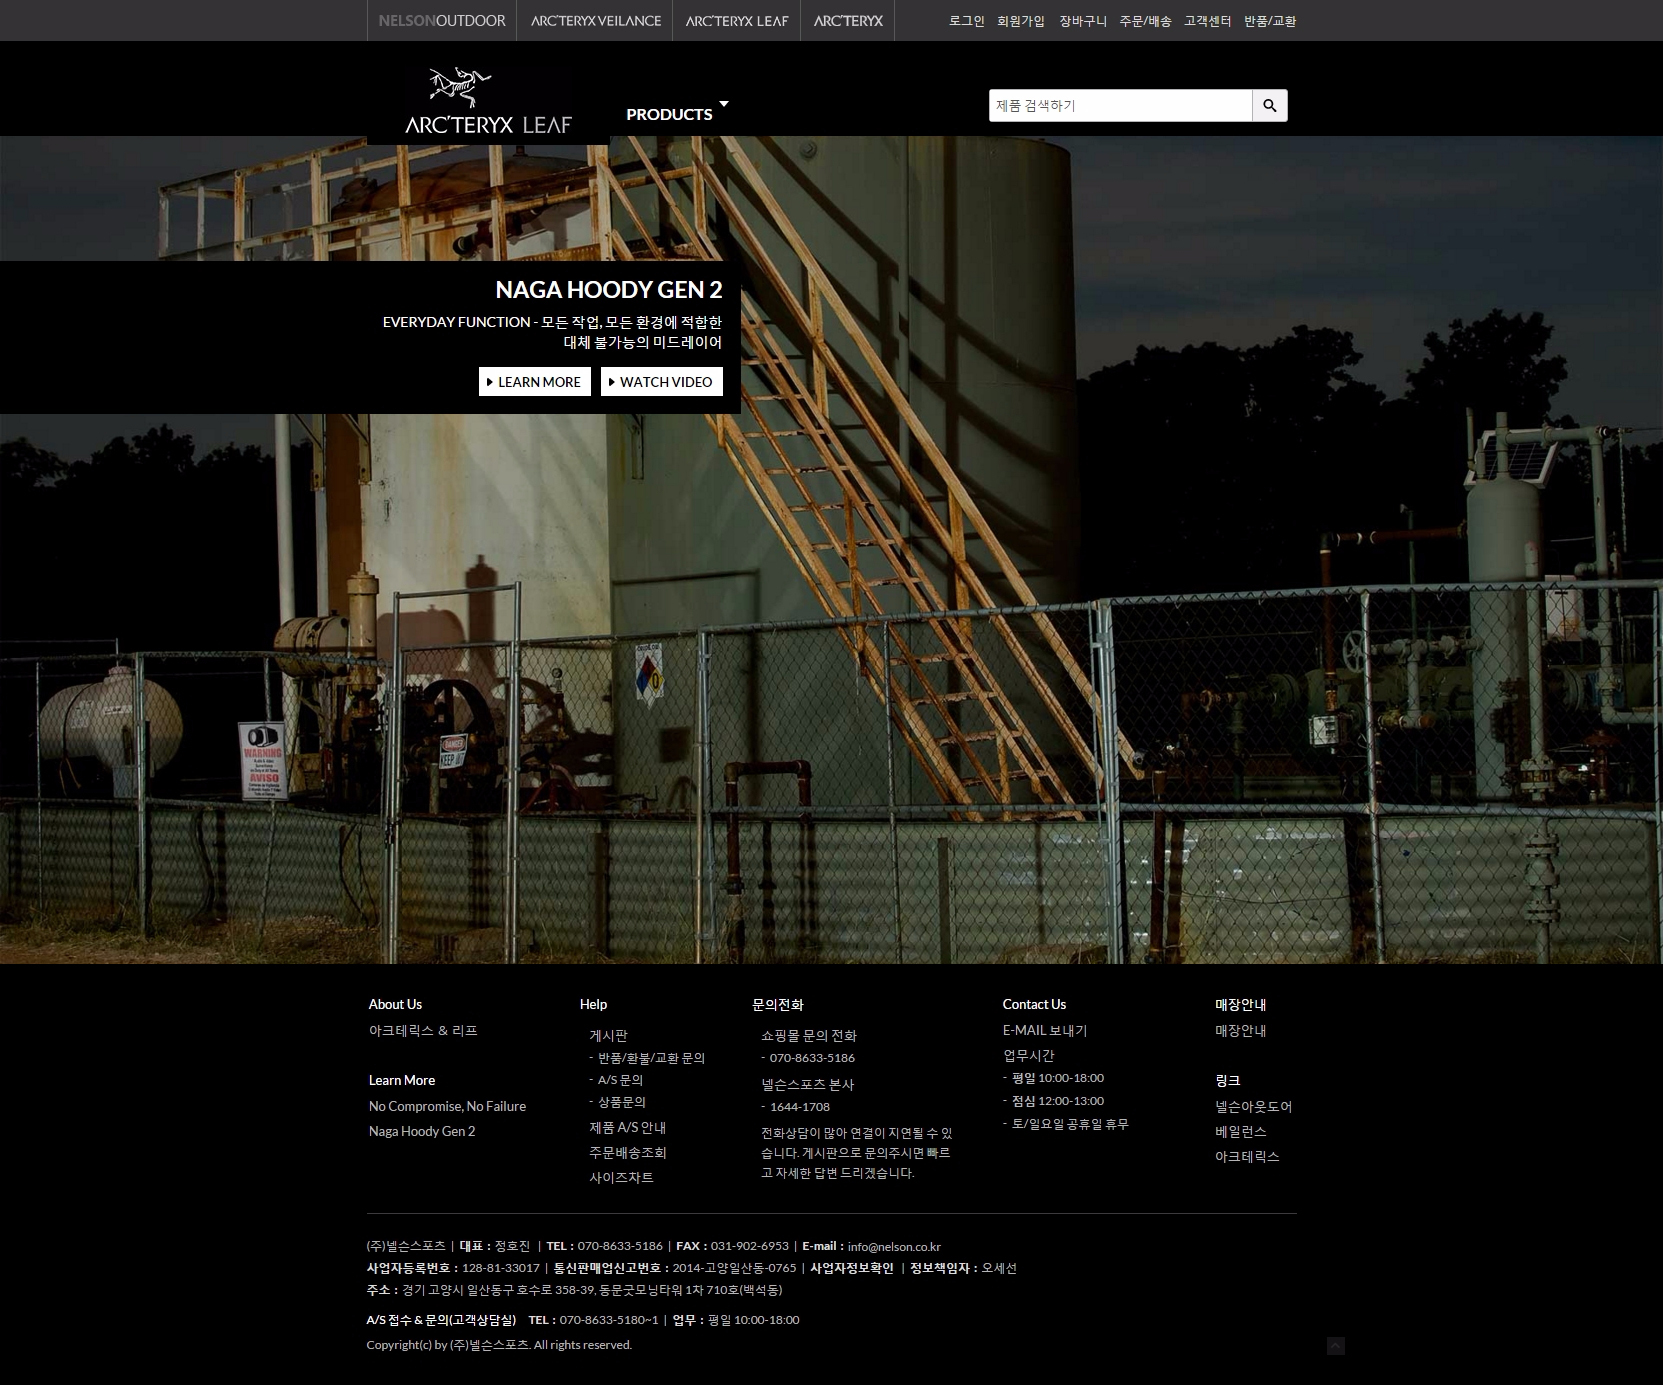
Task: Click info@nelson.co.kr email address
Action: click(x=894, y=1247)
